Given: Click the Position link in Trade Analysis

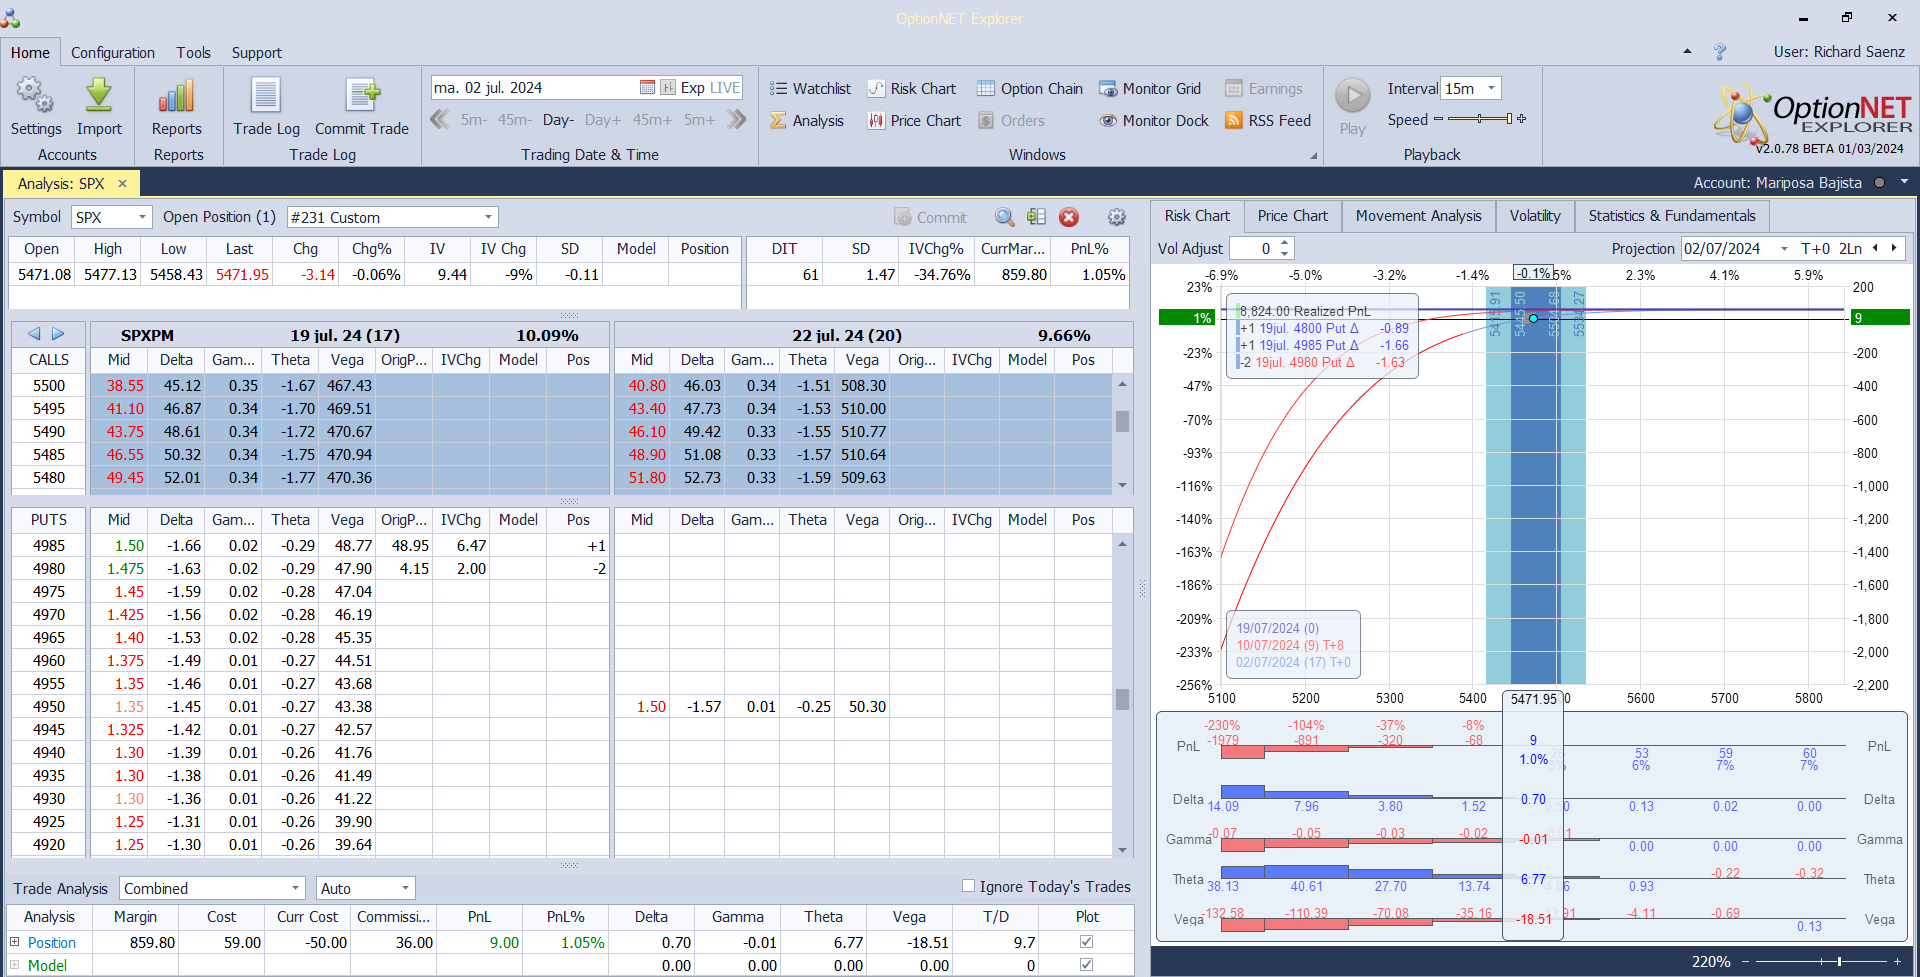Looking at the screenshot, I should [52, 942].
